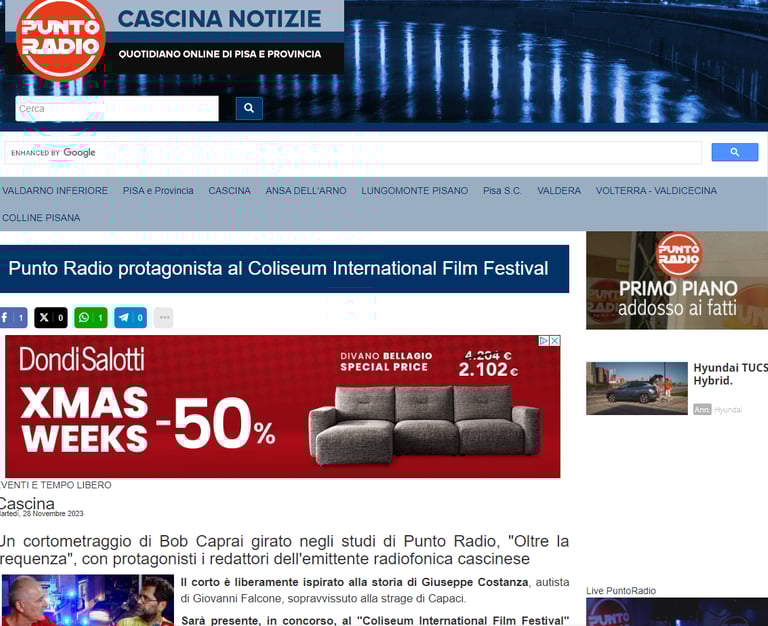Image resolution: width=768 pixels, height=626 pixels.
Task: Click the Ann. Hyundai ad label
Action: [x=718, y=409]
